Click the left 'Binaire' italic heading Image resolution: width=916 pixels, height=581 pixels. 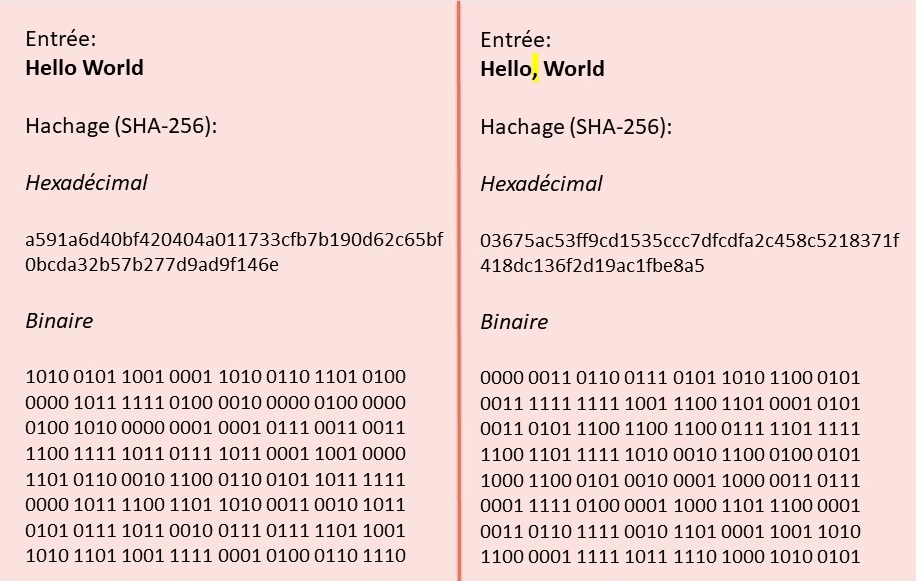pos(59,321)
